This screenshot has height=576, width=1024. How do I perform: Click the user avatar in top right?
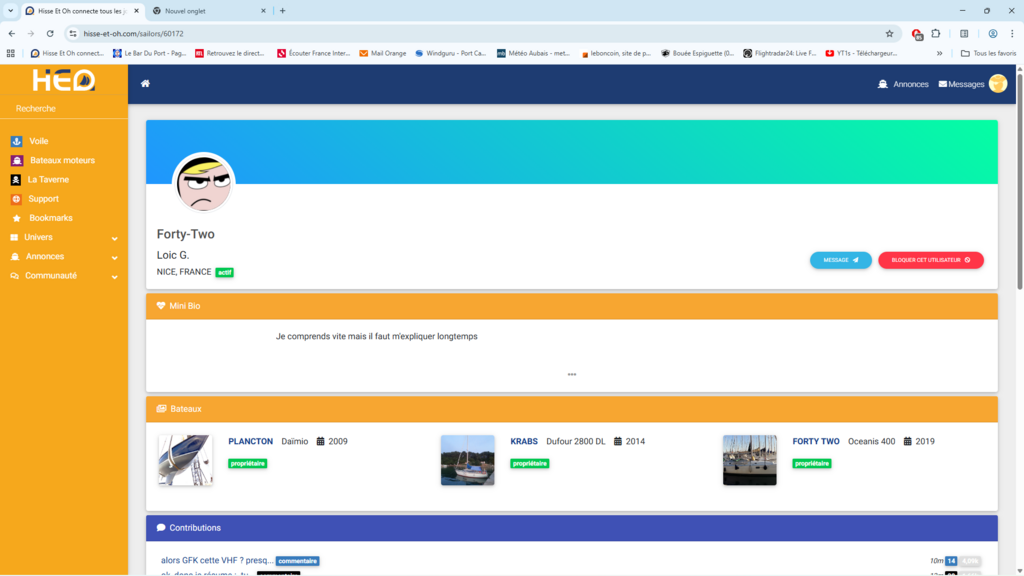(x=997, y=84)
